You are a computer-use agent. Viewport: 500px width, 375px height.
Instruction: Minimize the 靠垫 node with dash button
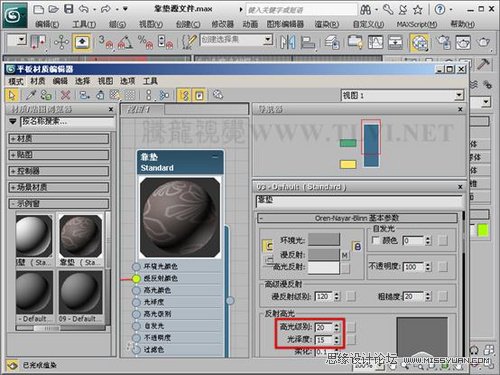(x=215, y=156)
